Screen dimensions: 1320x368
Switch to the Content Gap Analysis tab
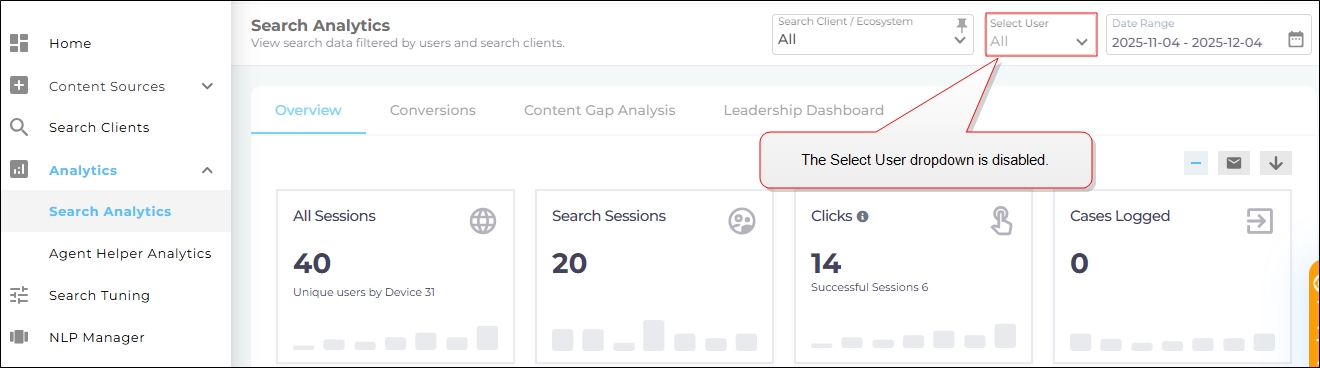coord(600,110)
